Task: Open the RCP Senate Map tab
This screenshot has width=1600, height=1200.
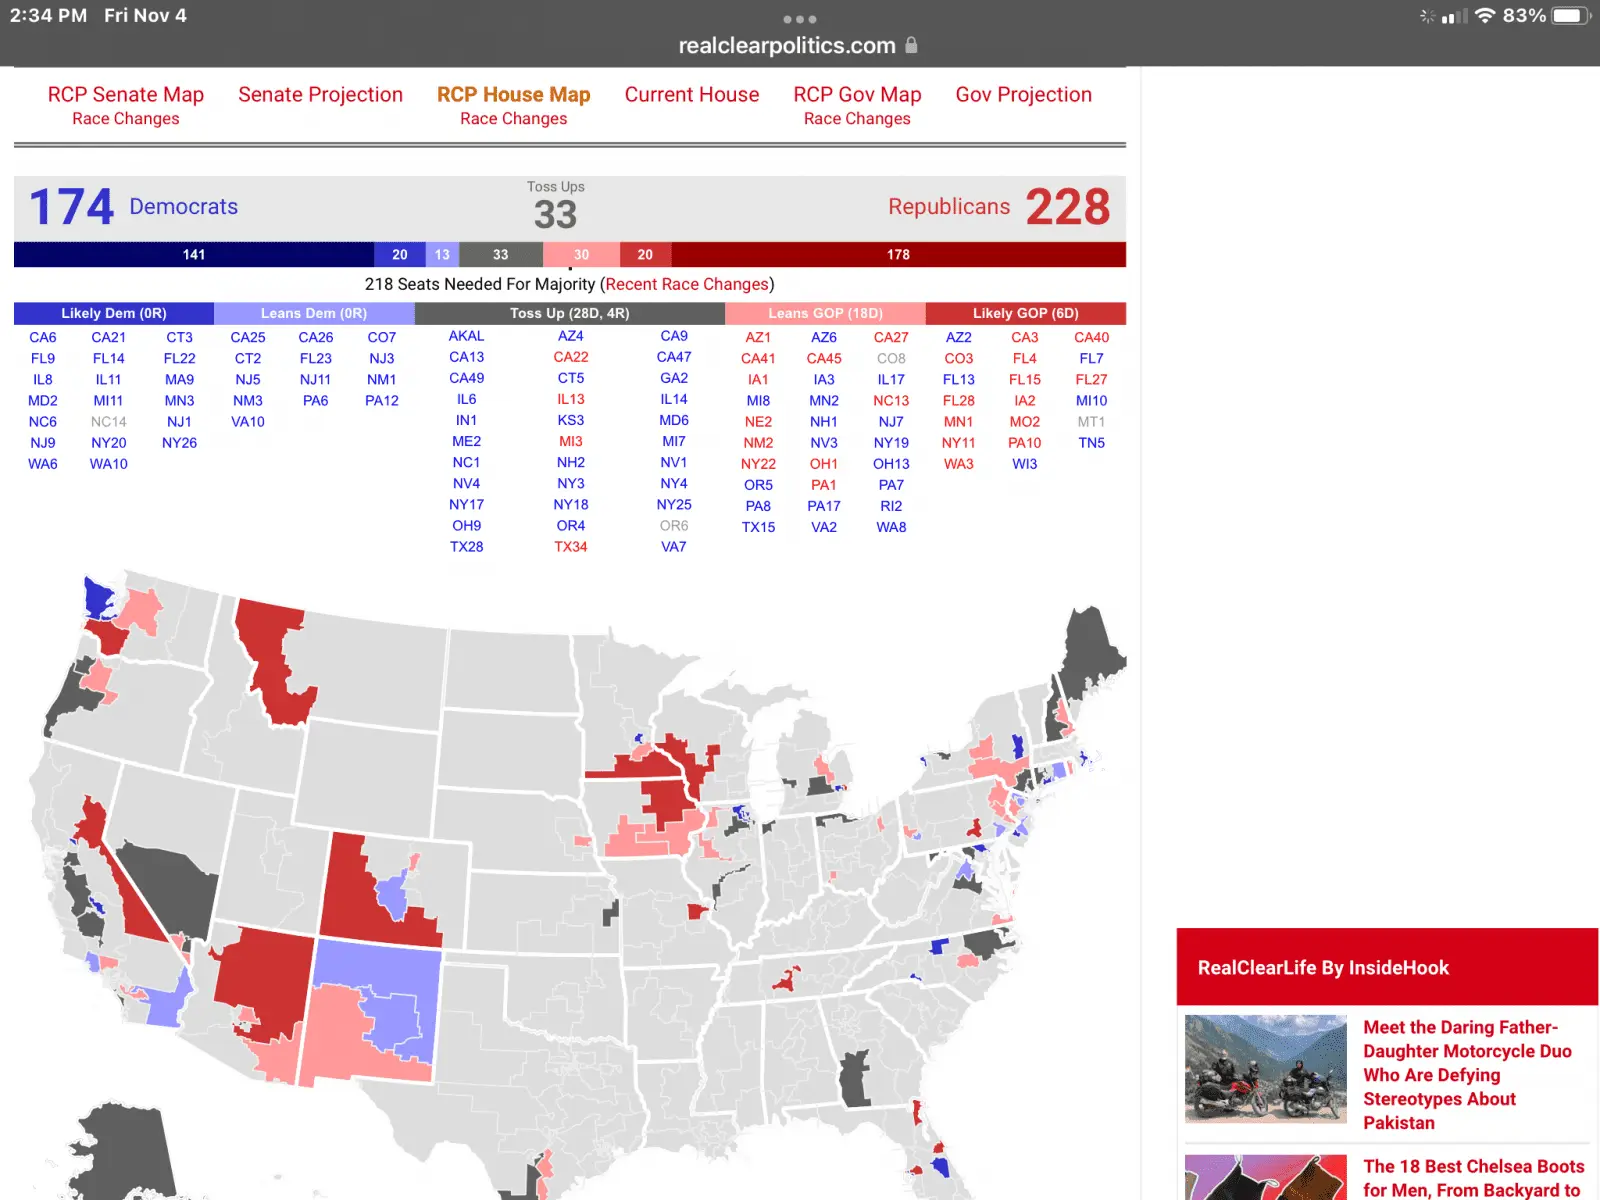Action: tap(126, 94)
